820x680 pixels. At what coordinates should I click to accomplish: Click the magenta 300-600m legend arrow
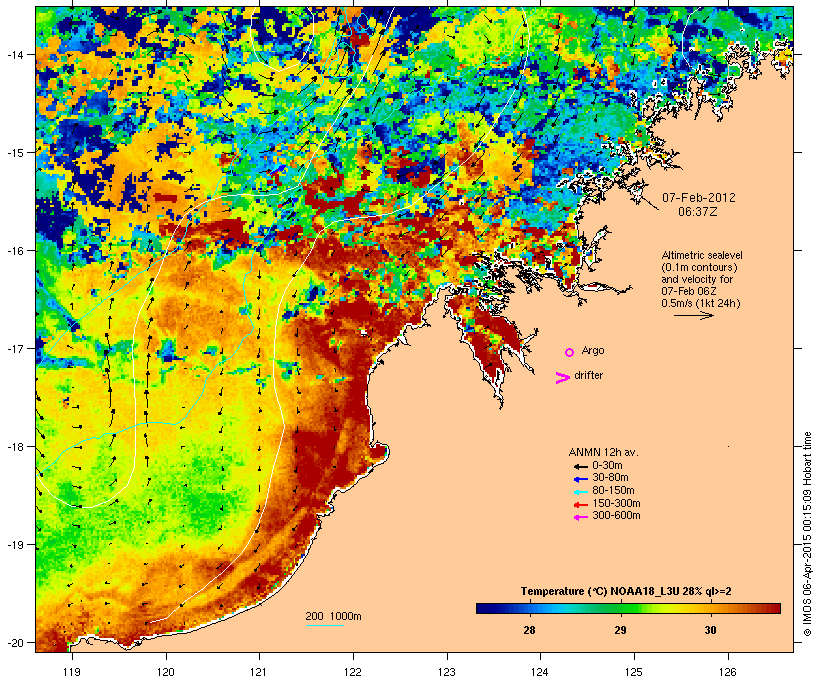click(x=580, y=517)
